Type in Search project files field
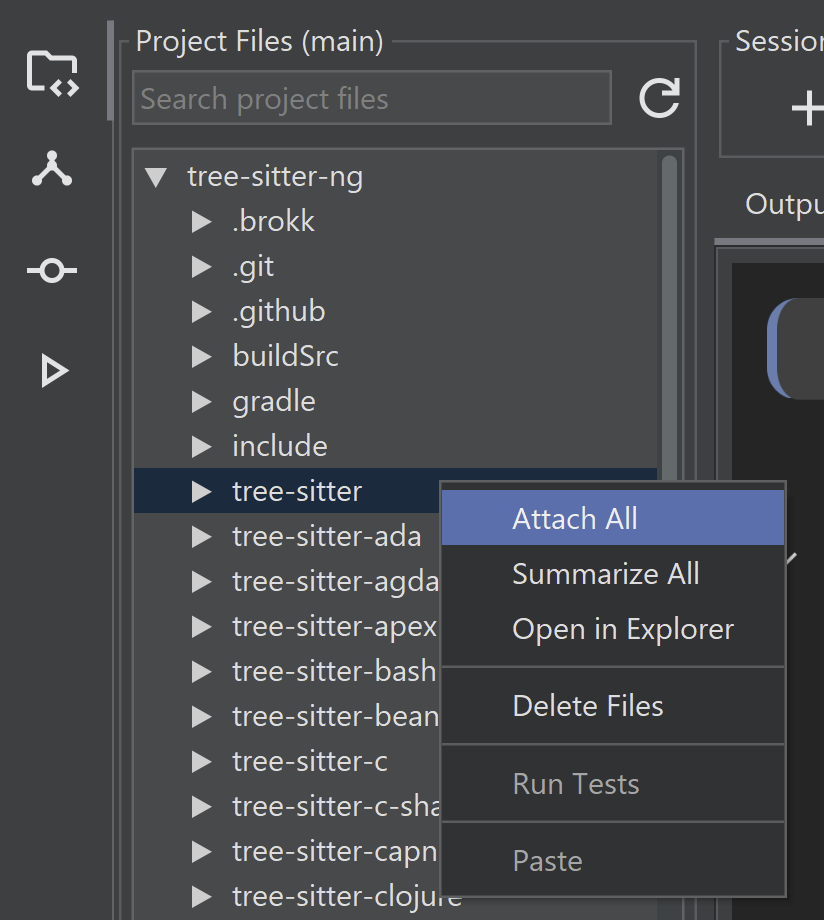This screenshot has width=824, height=920. point(371,98)
